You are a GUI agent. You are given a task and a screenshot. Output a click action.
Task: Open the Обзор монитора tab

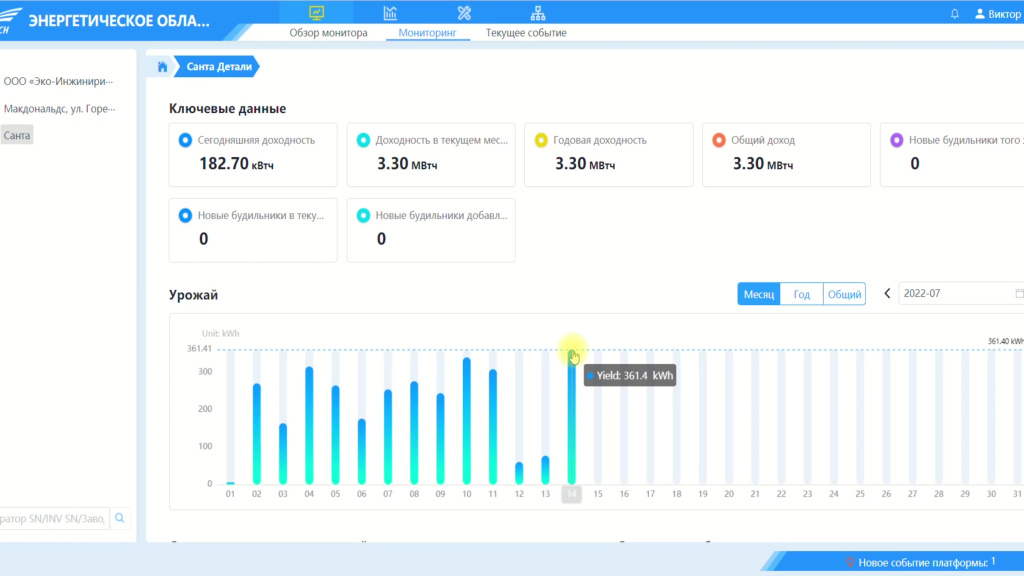(x=328, y=33)
